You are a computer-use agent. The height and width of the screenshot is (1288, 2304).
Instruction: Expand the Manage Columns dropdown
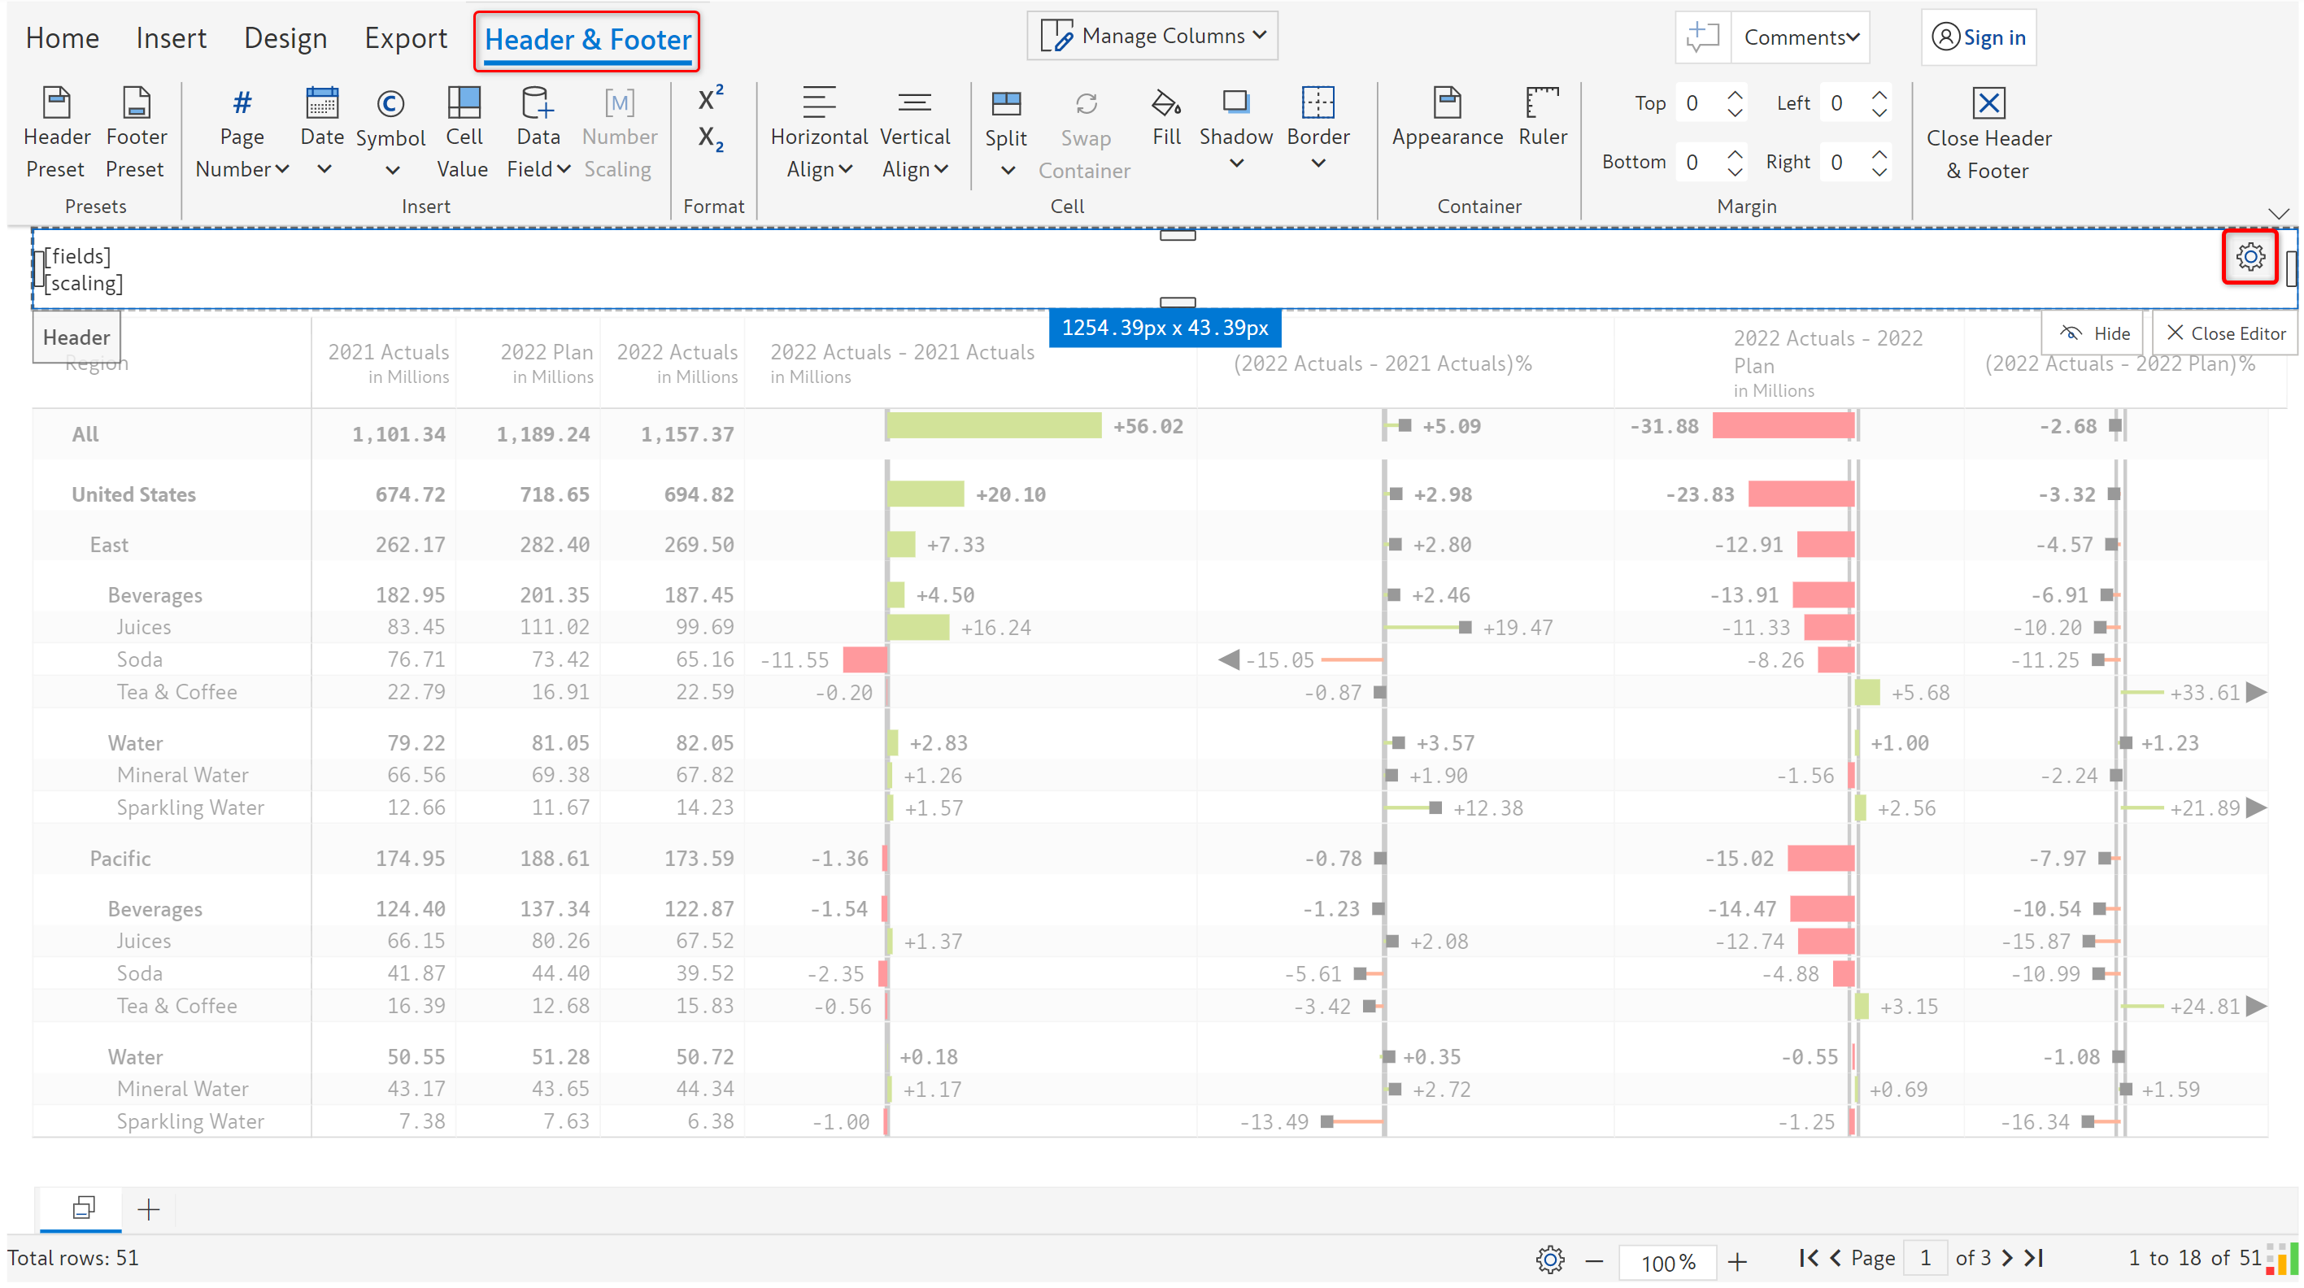click(1154, 36)
